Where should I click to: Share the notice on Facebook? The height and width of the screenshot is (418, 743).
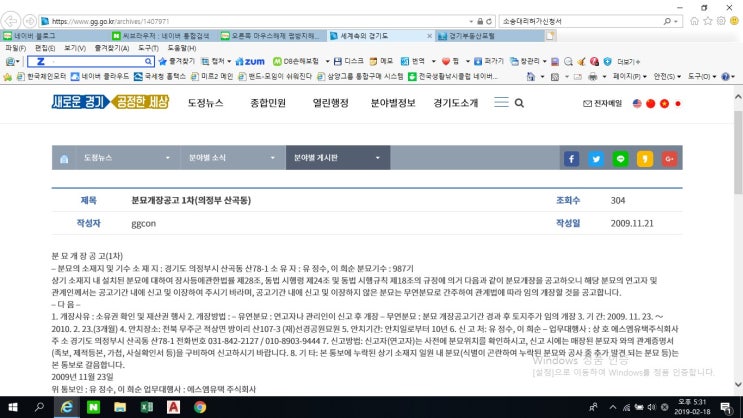coord(571,159)
